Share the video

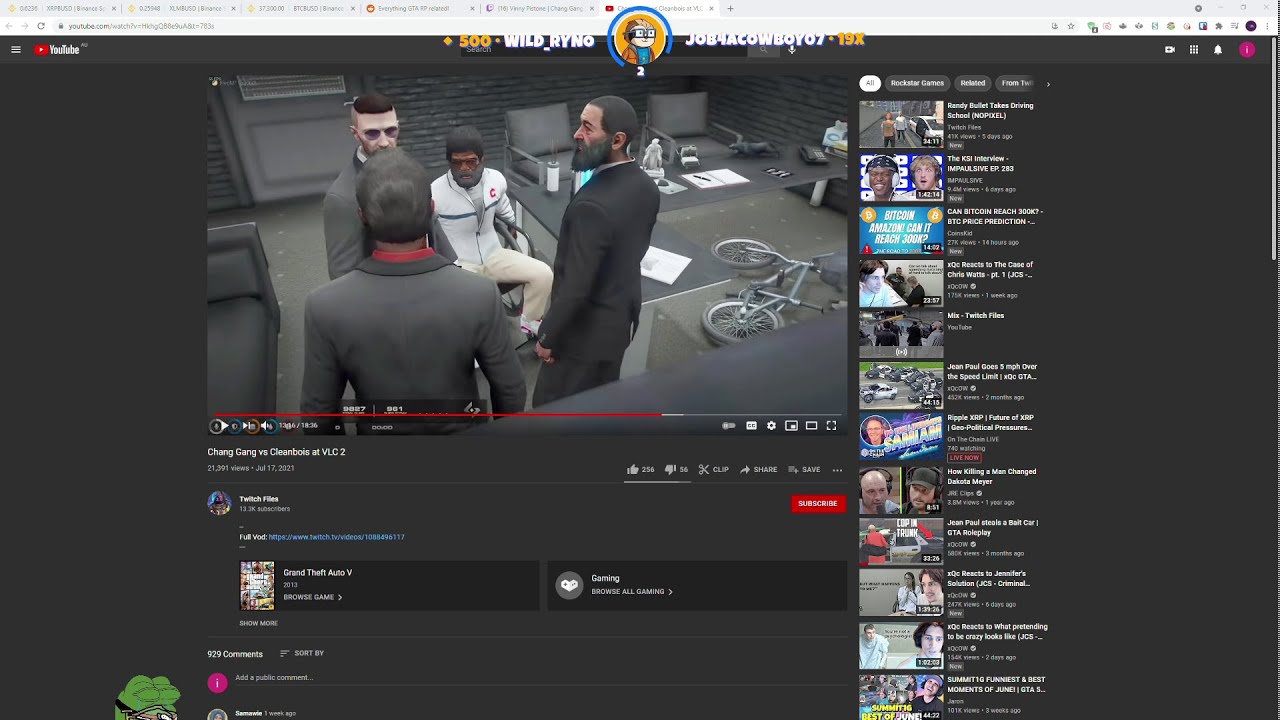coord(759,469)
